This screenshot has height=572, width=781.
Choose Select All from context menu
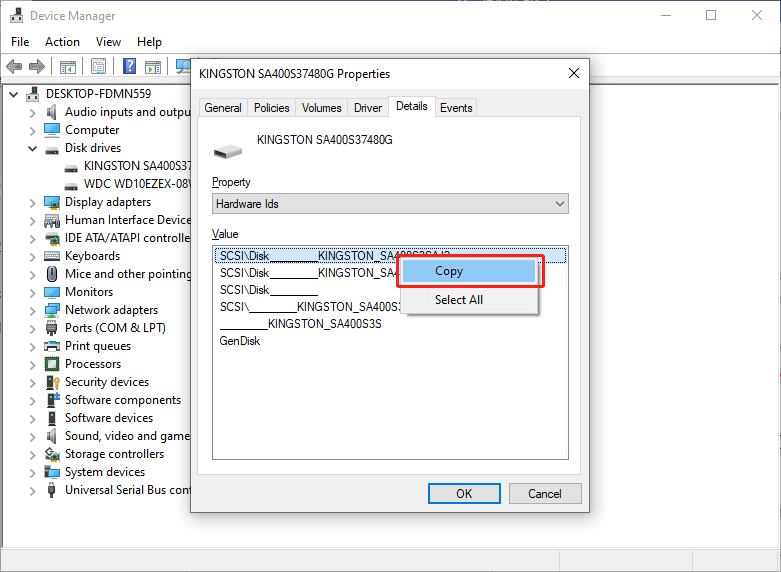(469, 299)
